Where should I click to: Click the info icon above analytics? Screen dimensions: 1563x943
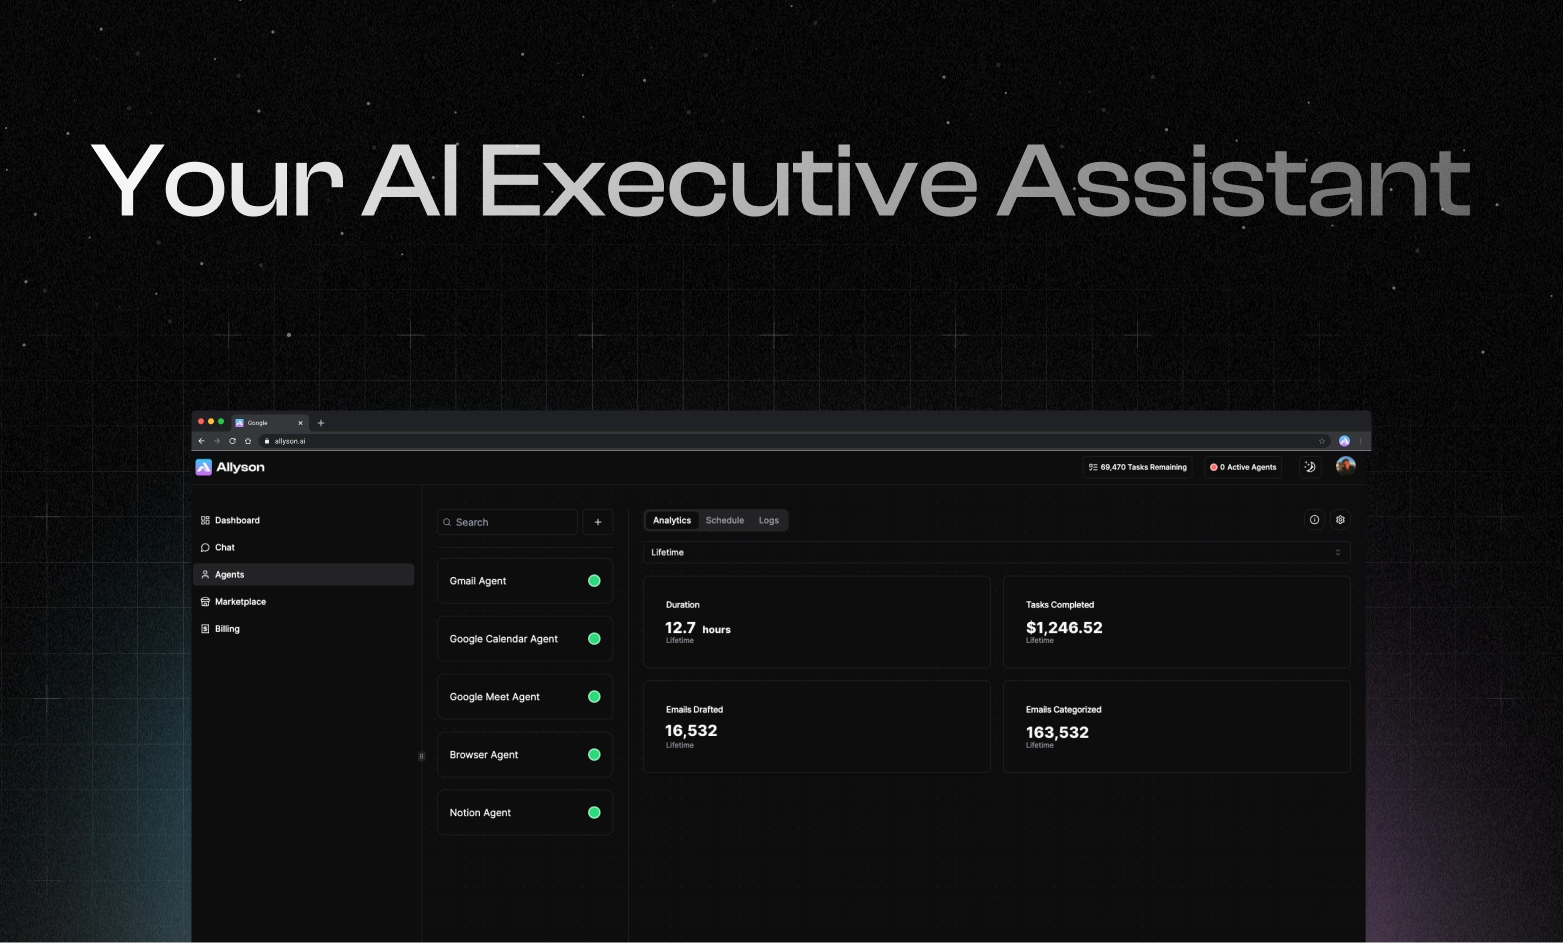[1314, 520]
